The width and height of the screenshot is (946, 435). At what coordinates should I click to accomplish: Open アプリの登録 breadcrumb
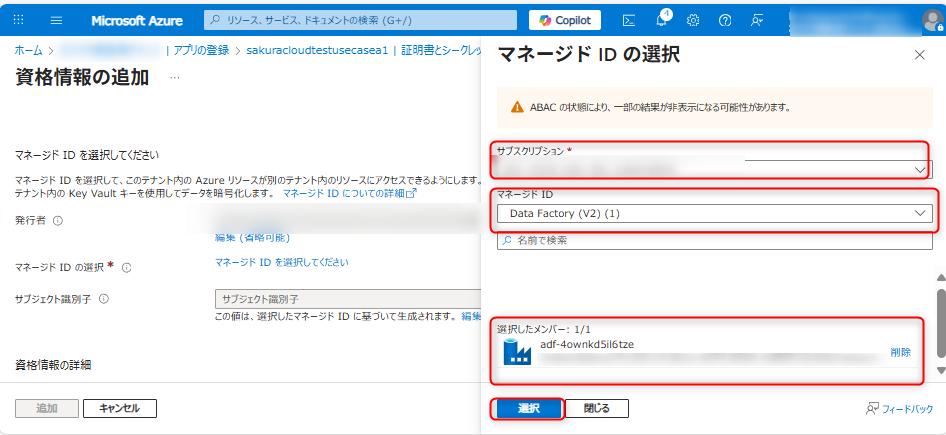pos(202,50)
